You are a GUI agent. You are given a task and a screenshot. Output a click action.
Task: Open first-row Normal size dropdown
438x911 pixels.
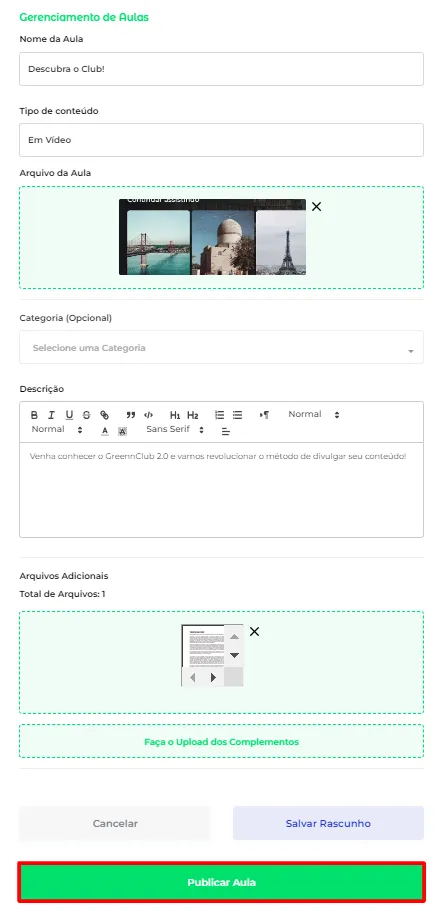click(x=314, y=414)
